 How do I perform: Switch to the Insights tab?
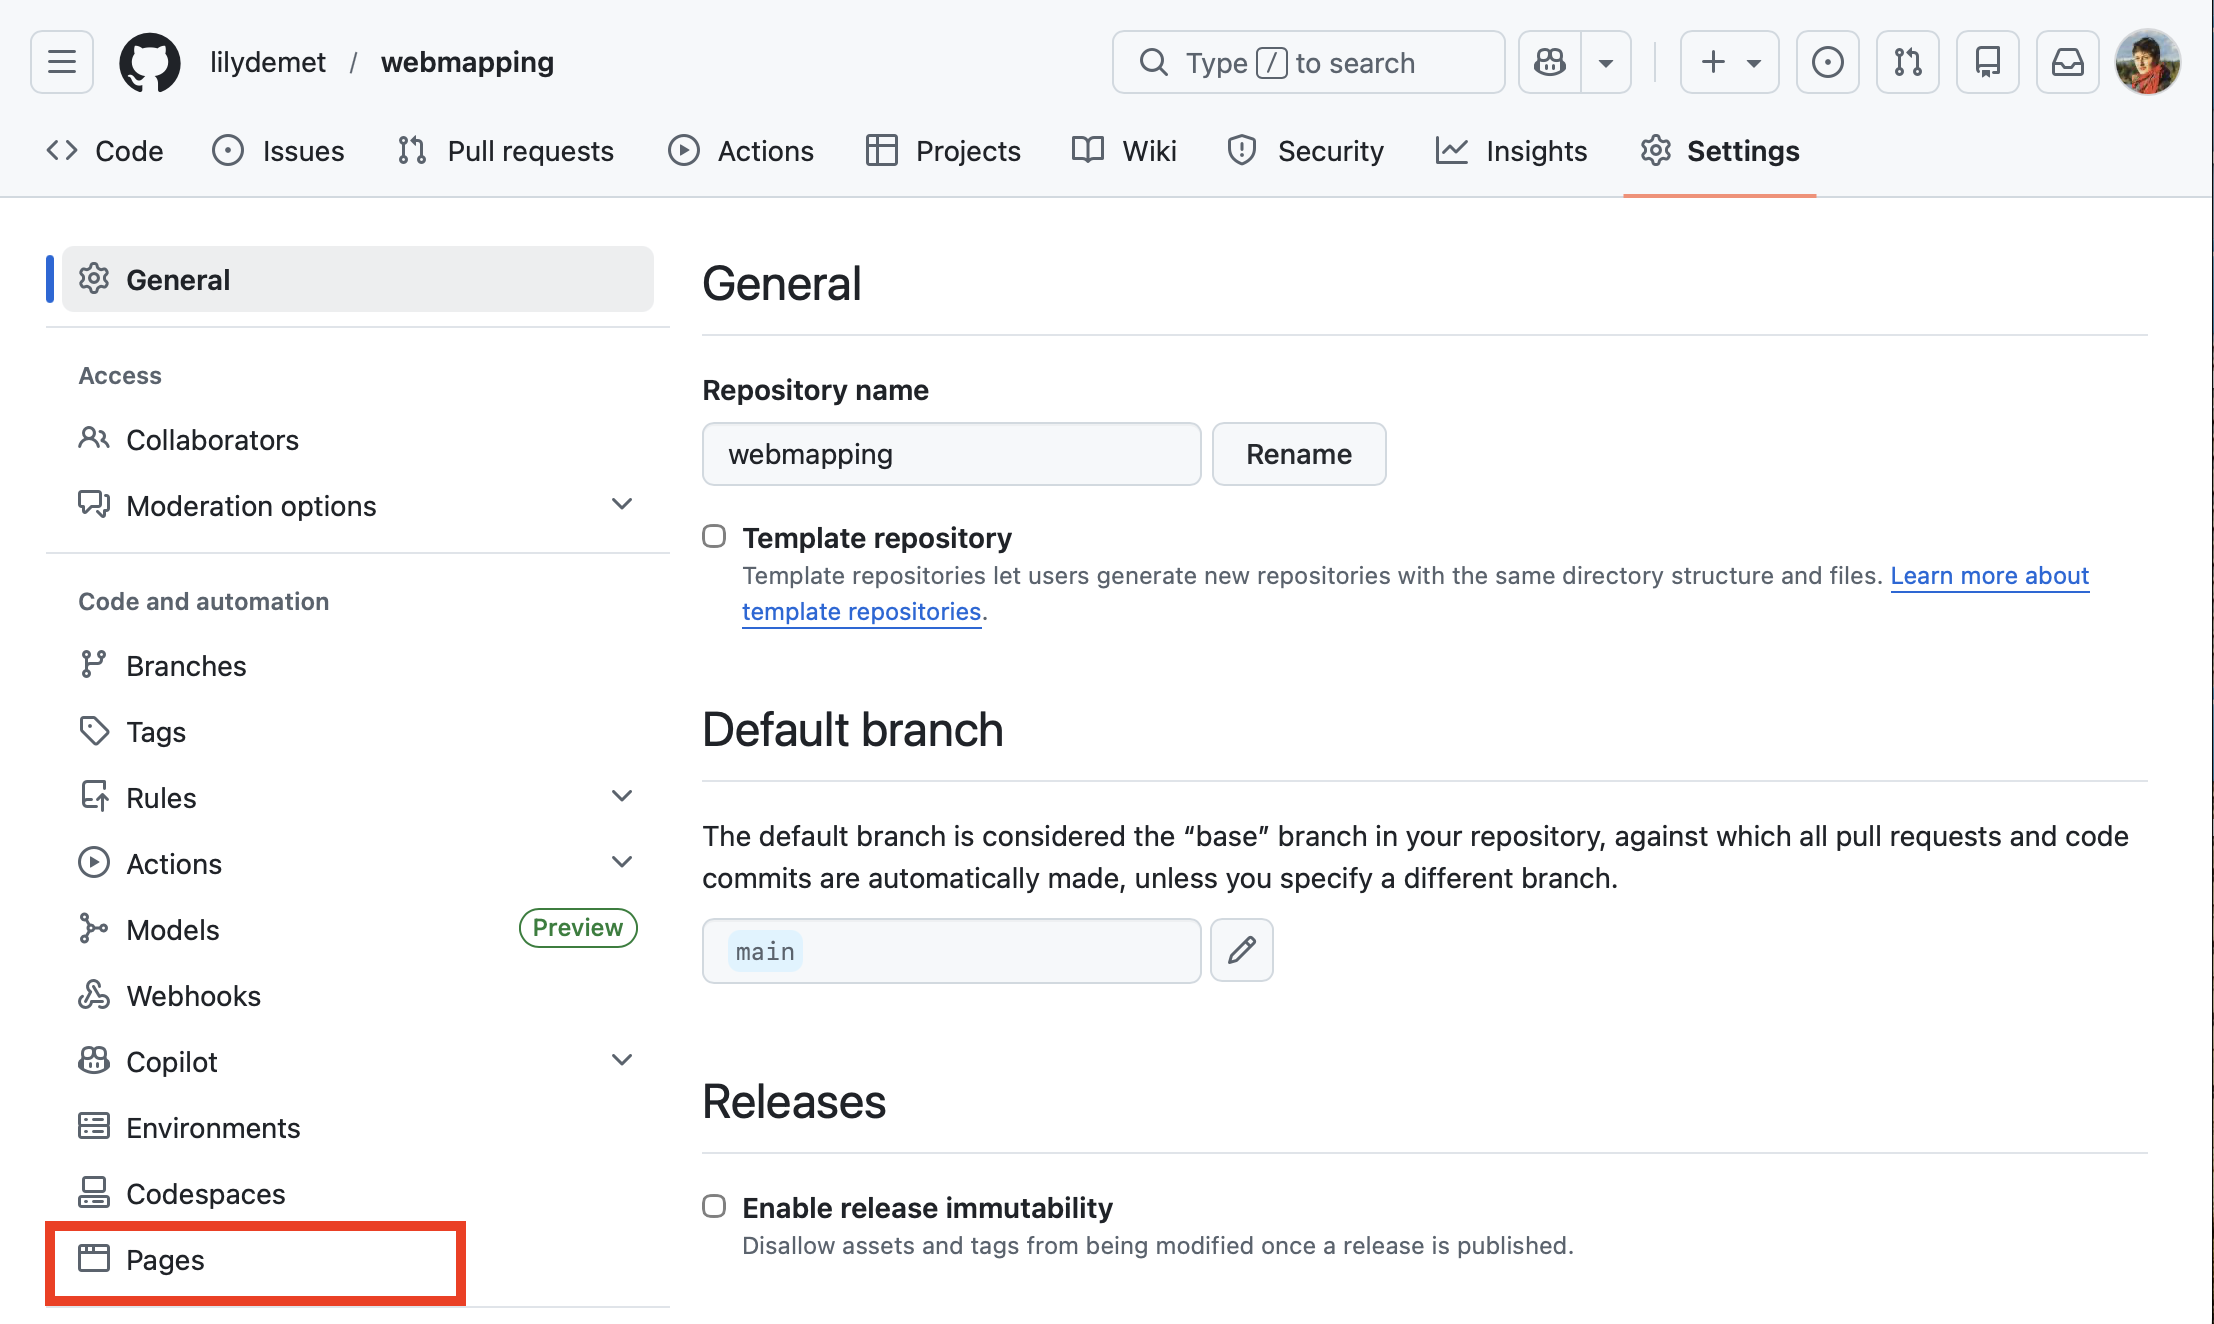click(x=1511, y=151)
